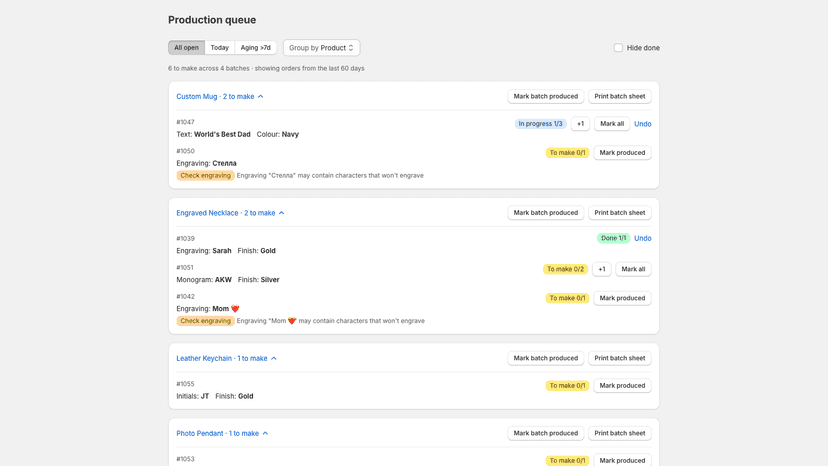Switch to the Today filter tab

coord(220,48)
